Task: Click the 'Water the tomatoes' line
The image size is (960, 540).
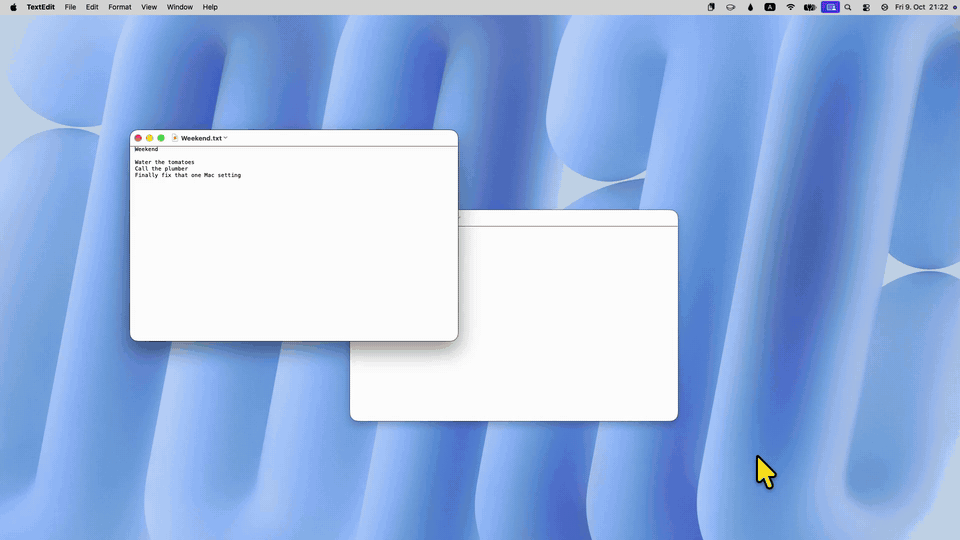Action: click(x=164, y=162)
